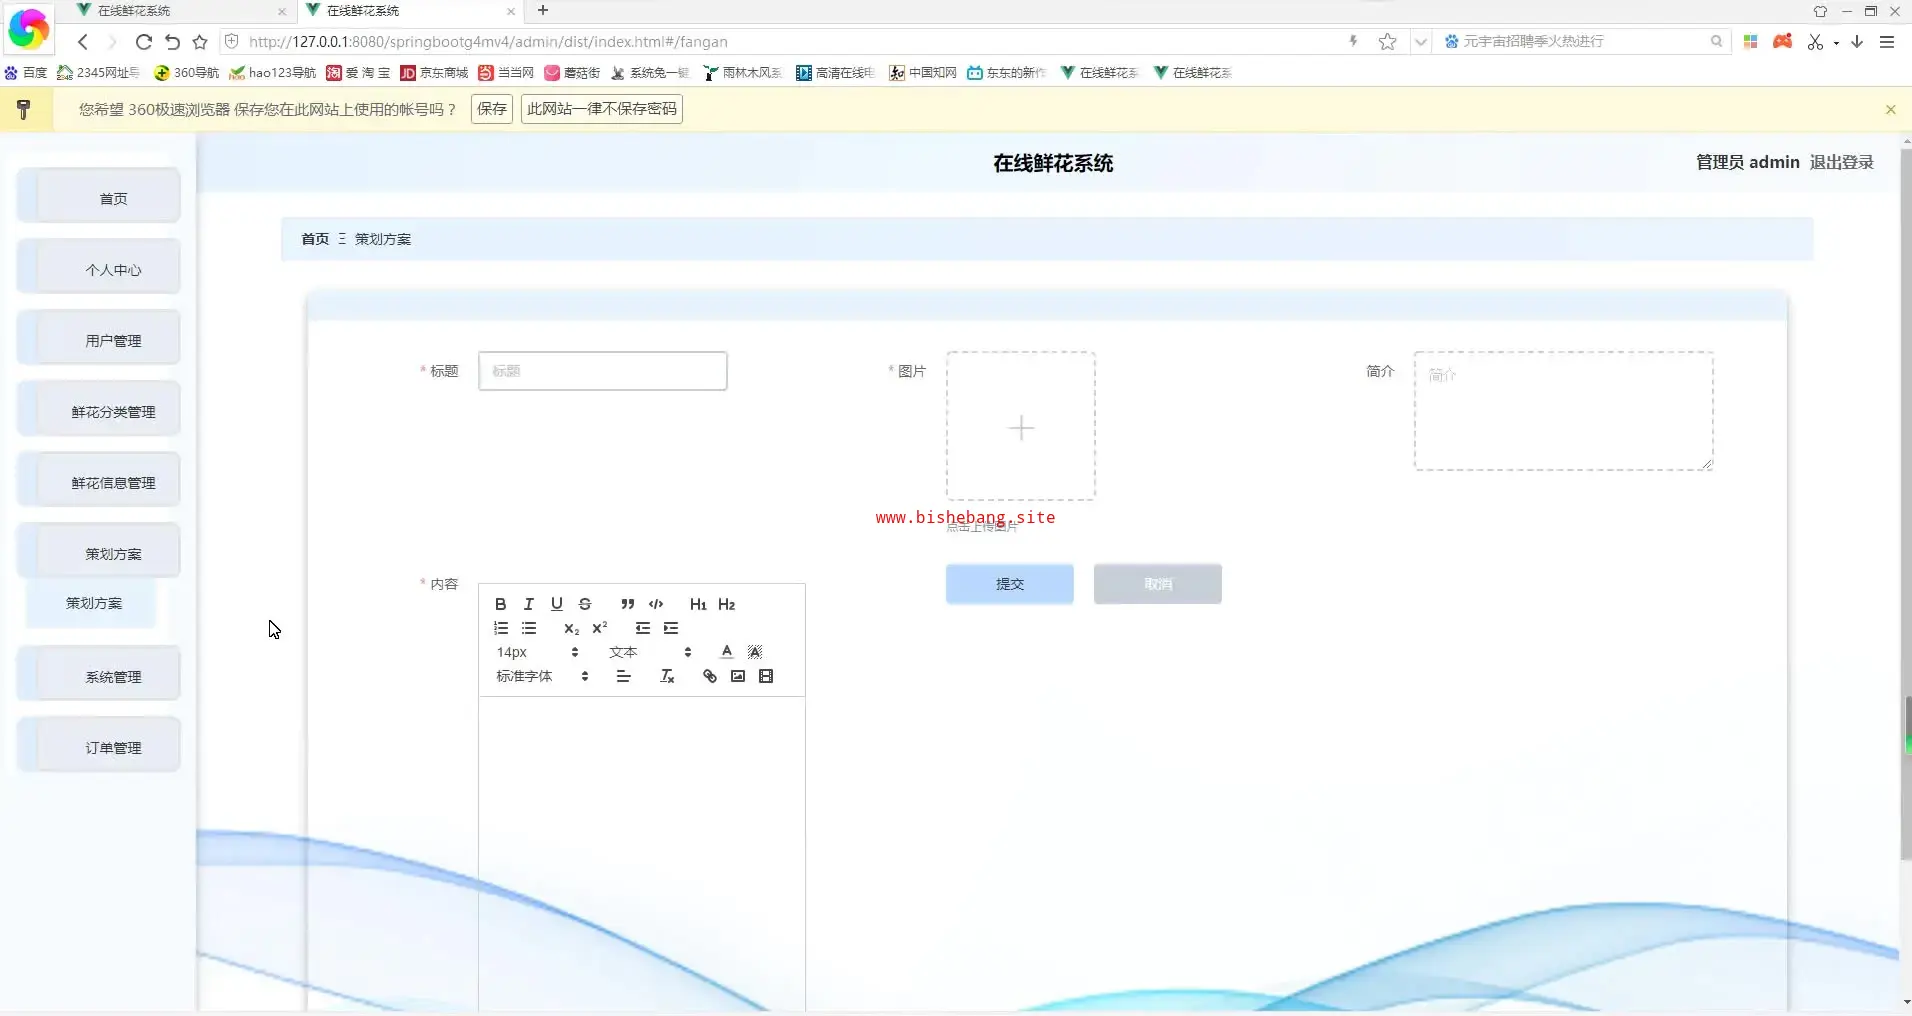Submit the form with the 提交 button

[x=1010, y=584]
